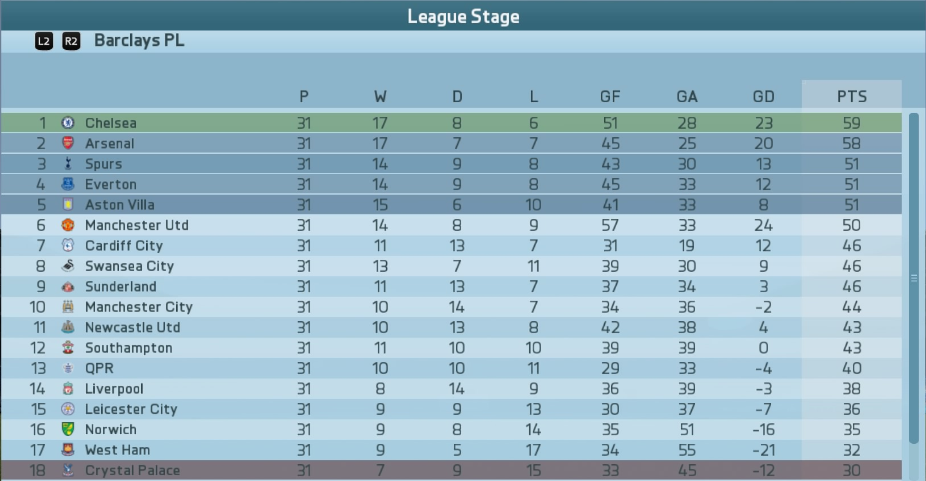Image resolution: width=926 pixels, height=481 pixels.
Task: Click the Manchester City team name
Action: tap(139, 307)
